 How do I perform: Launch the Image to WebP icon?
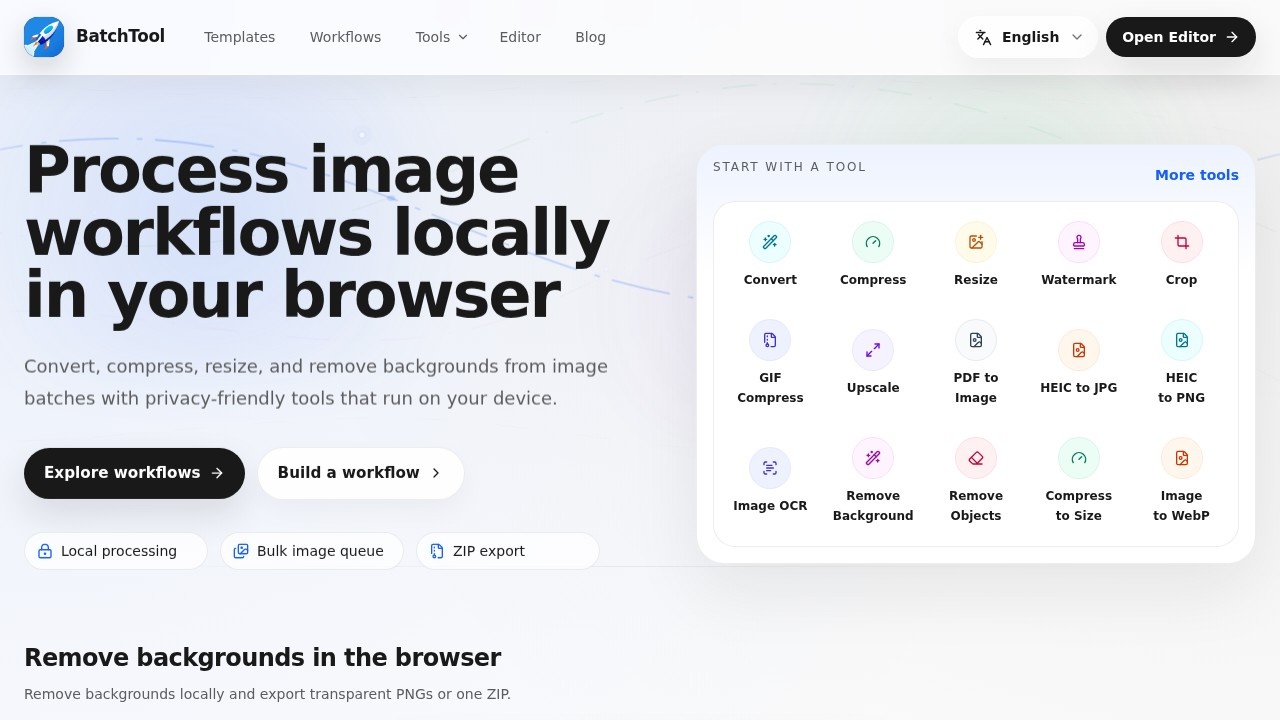[1182, 458]
